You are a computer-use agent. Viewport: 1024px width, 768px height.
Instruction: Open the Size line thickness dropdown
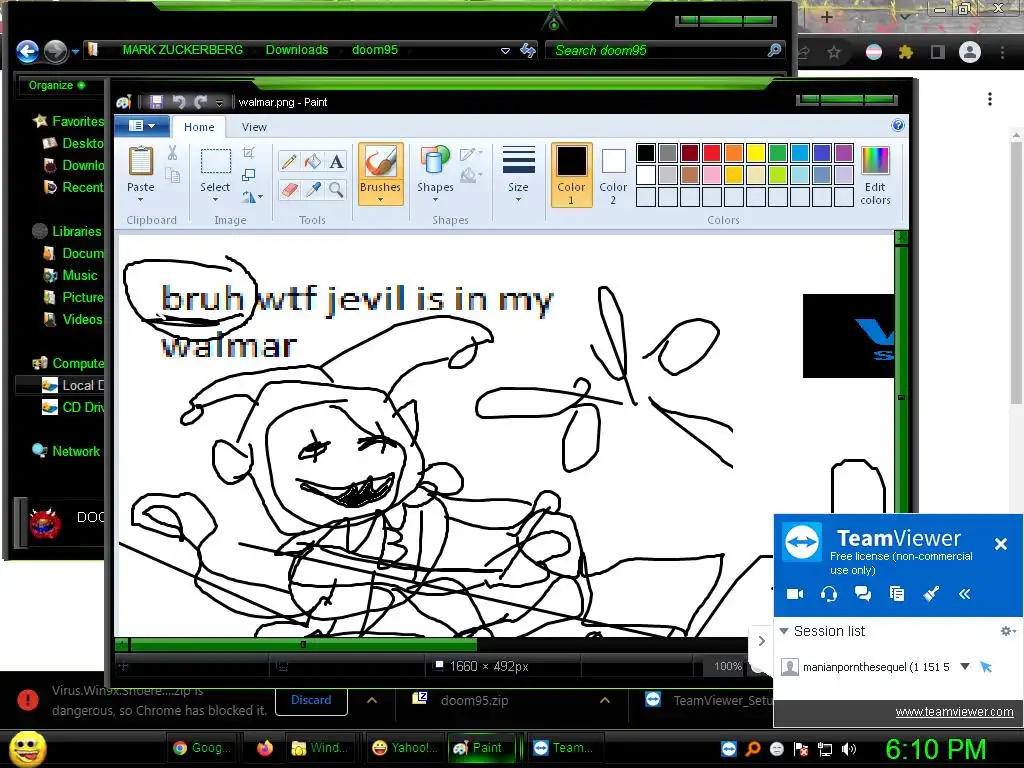click(x=518, y=199)
